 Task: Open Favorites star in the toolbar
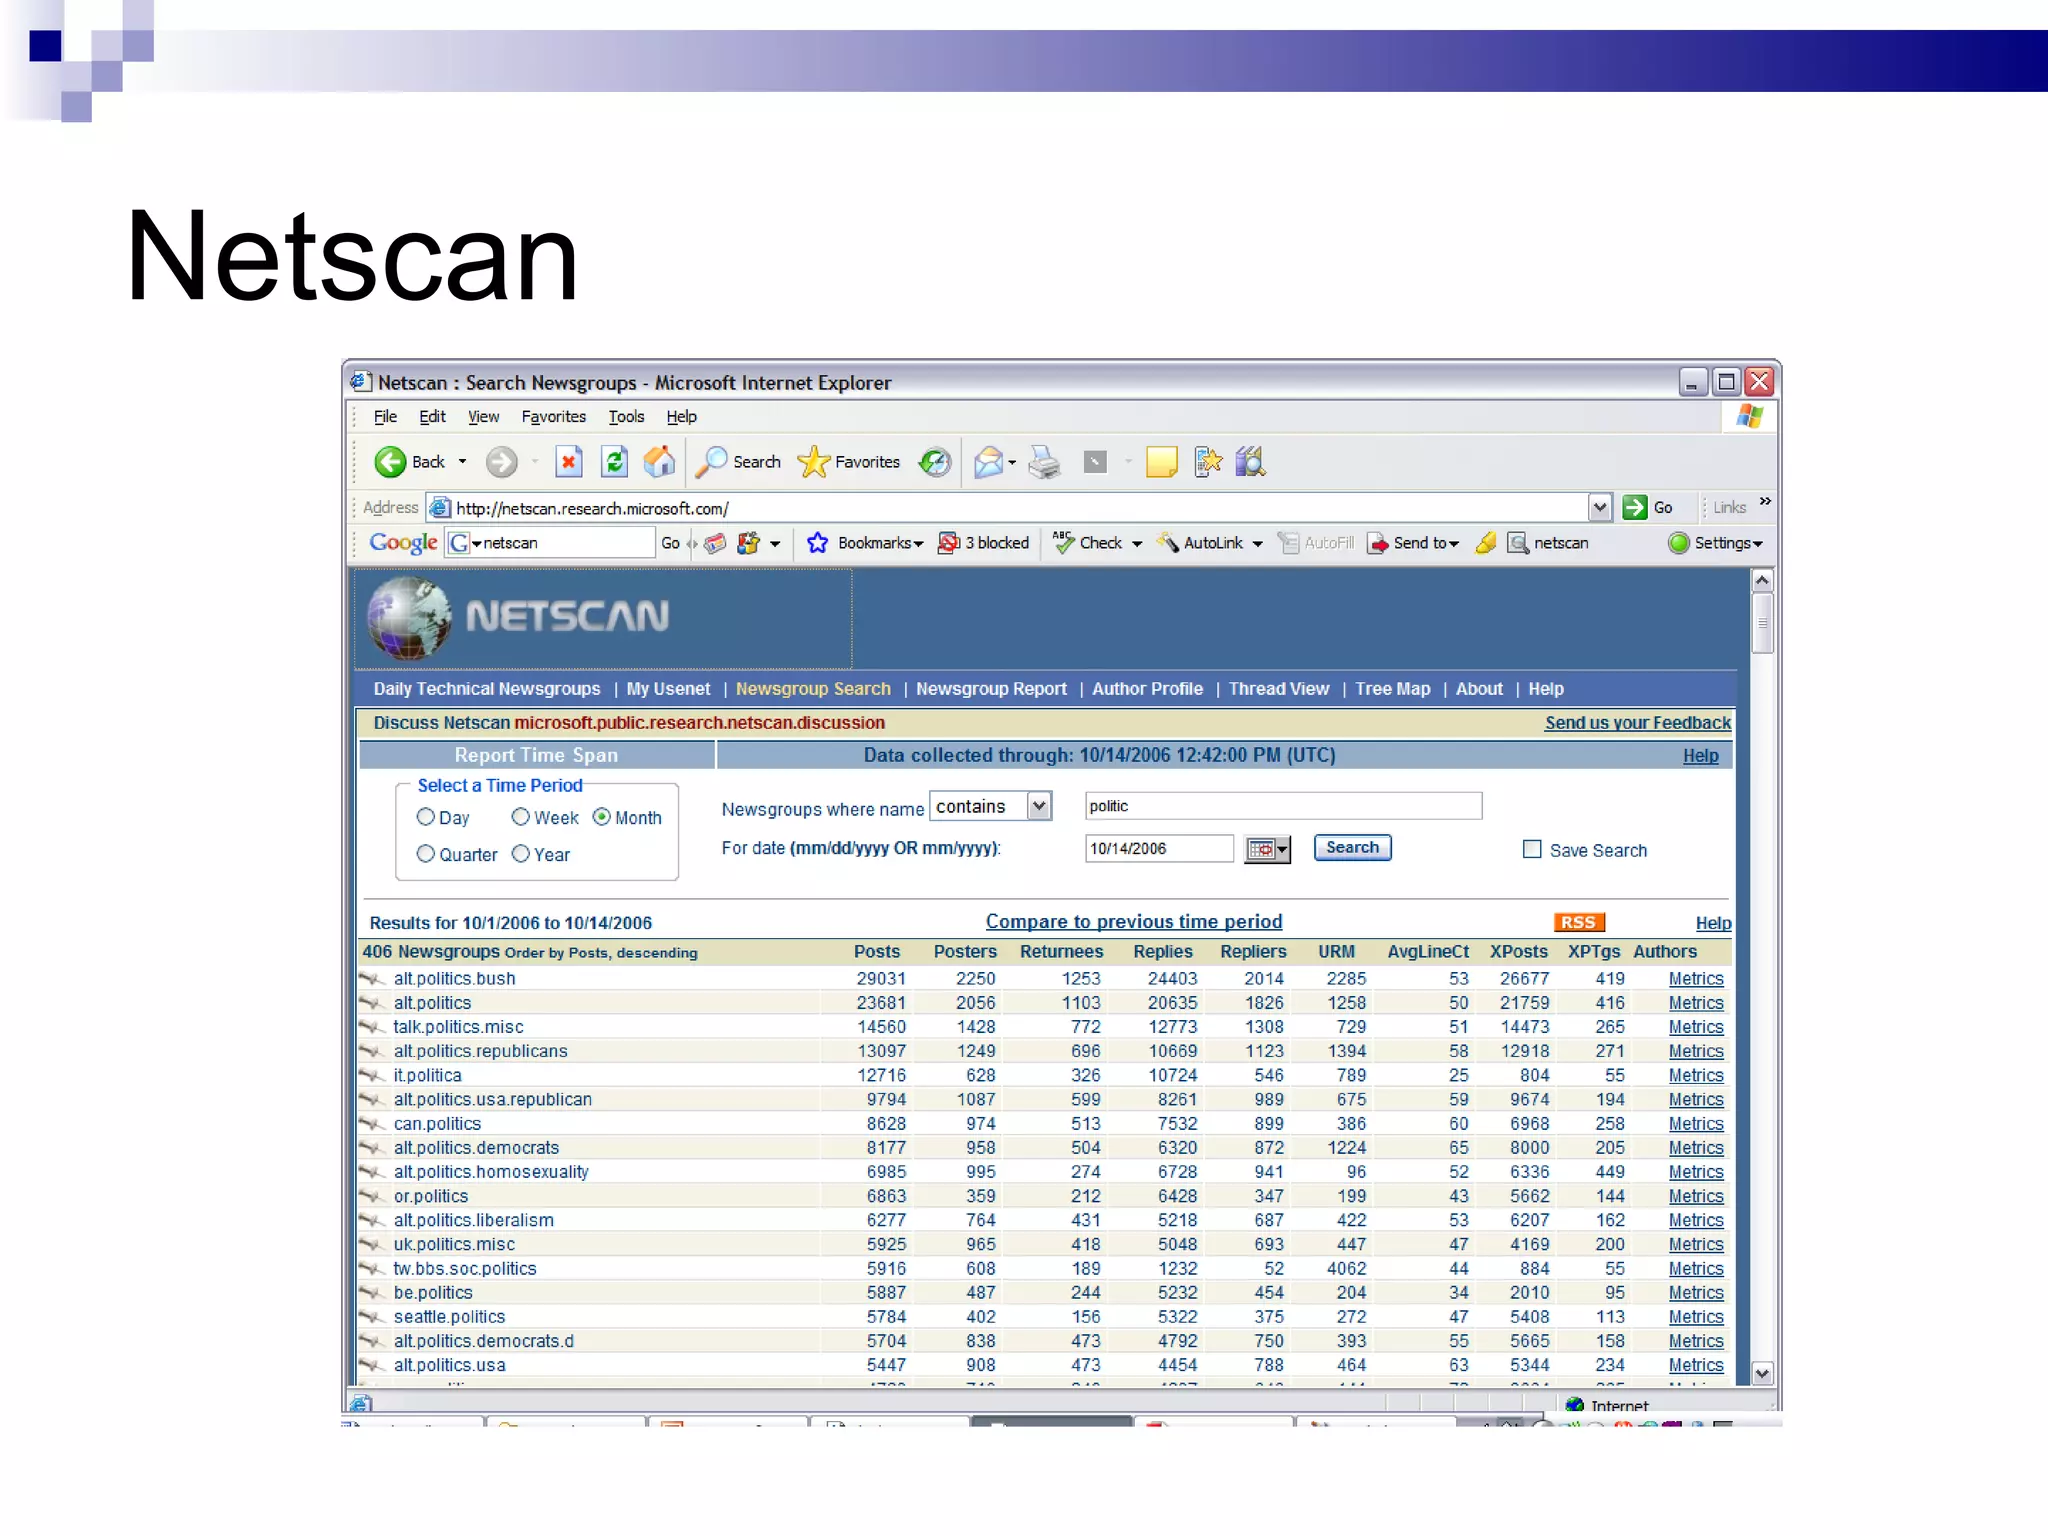pos(813,462)
